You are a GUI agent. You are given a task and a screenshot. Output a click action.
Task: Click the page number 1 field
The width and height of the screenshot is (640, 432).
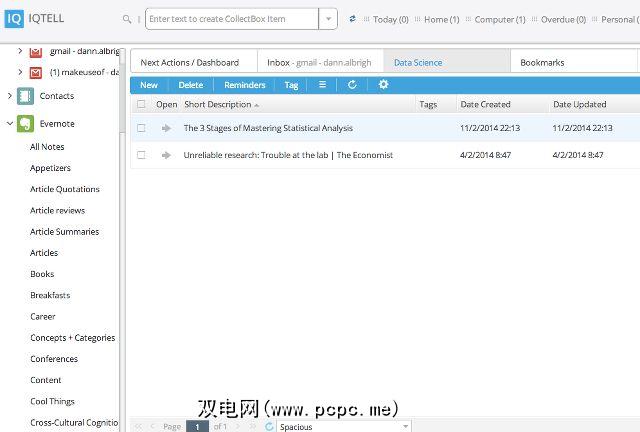(198, 426)
